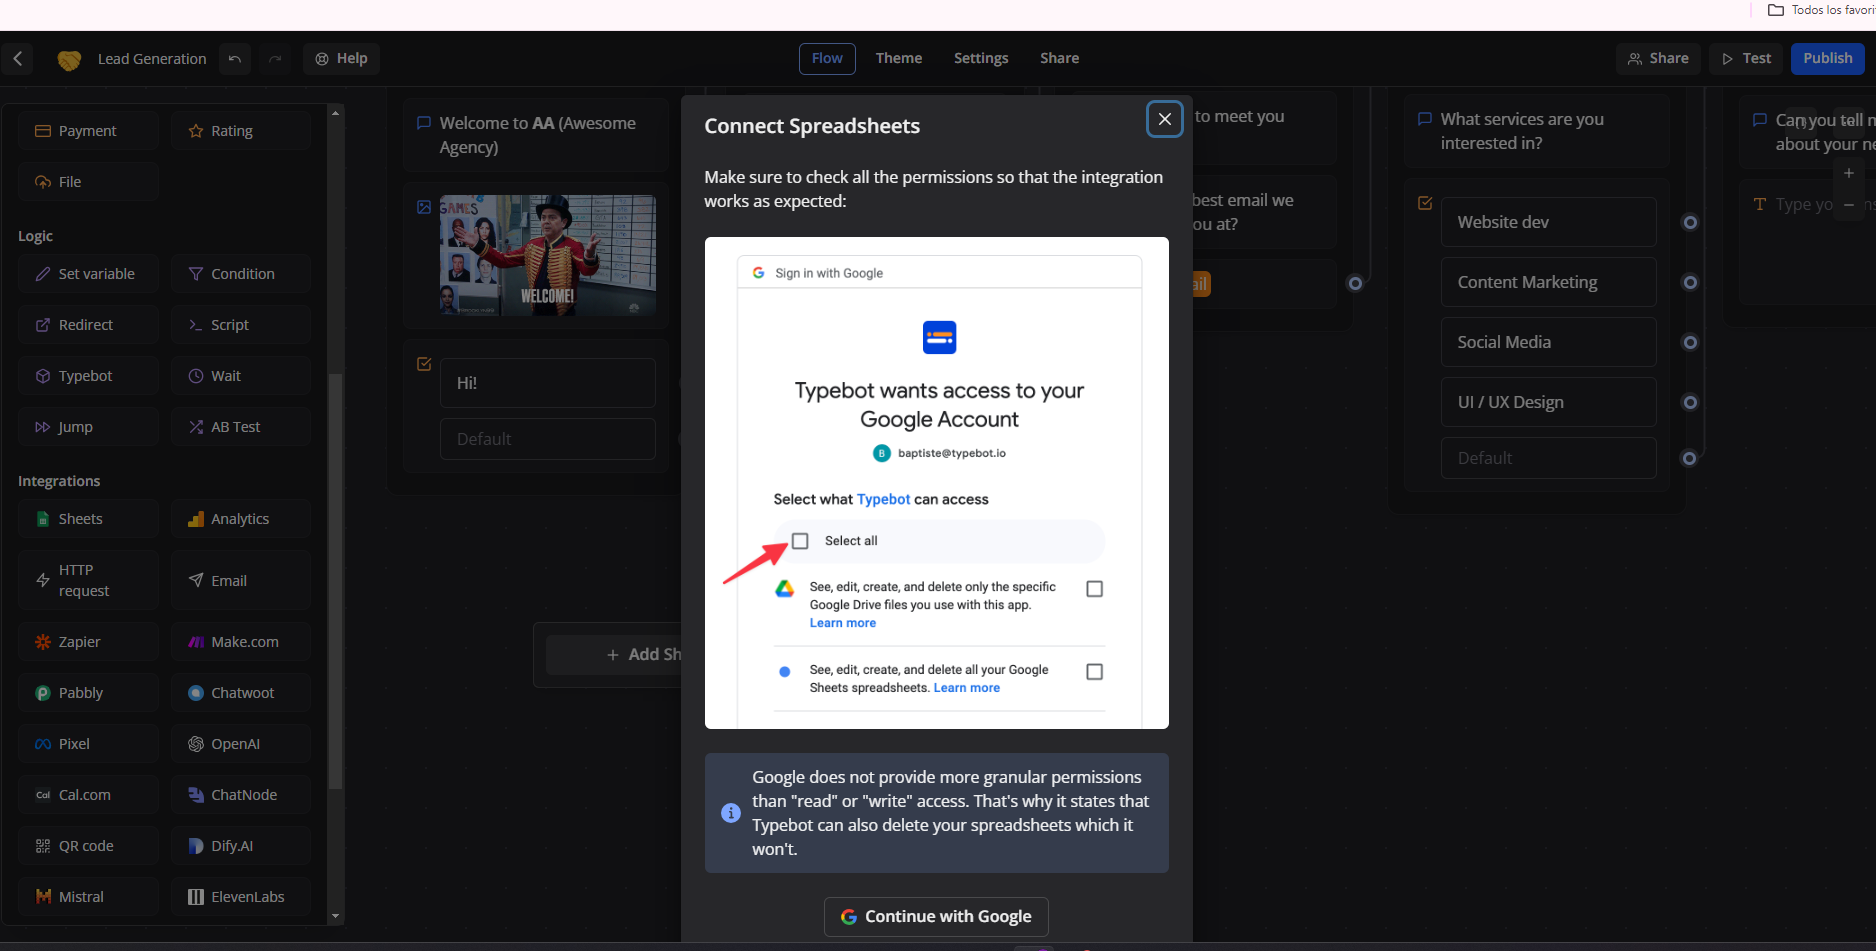
Task: Select the AB Test block
Action: 240,427
